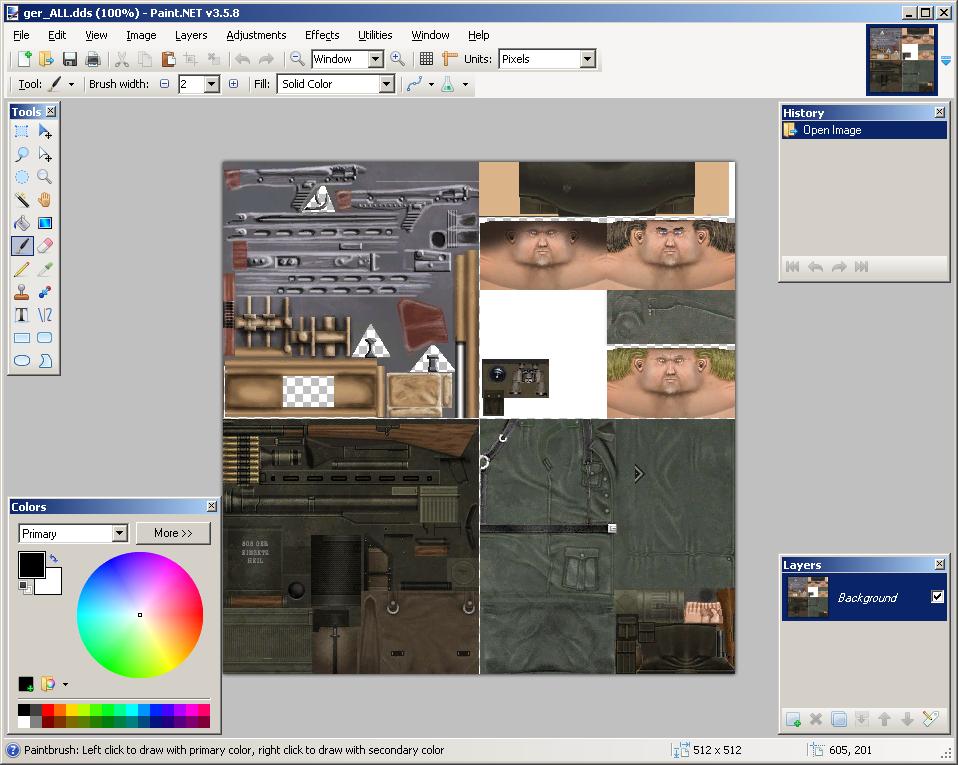Click the primary black color swatch
This screenshot has width=958, height=765.
31,564
